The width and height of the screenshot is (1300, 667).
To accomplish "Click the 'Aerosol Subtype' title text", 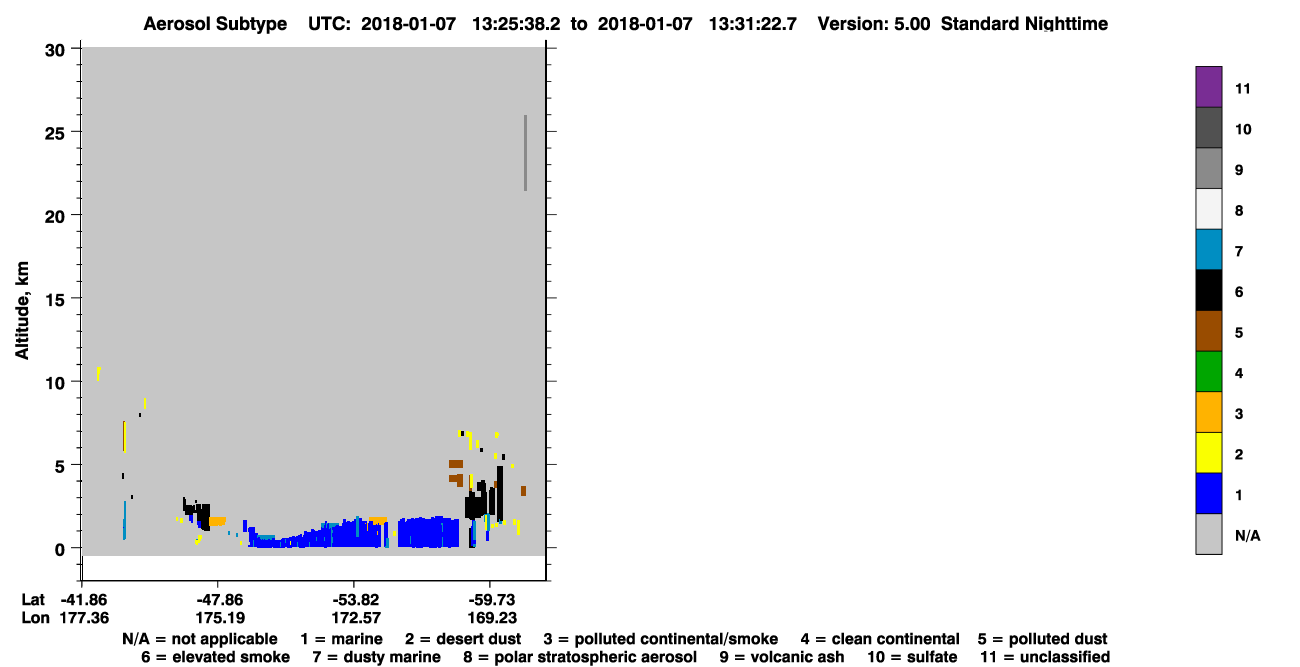I will pyautogui.click(x=215, y=23).
